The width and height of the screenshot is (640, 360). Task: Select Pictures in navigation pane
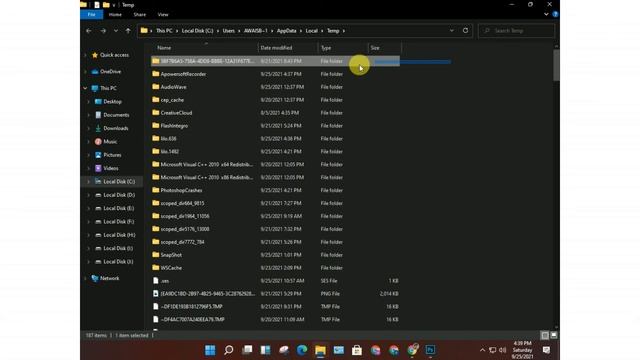[112, 155]
